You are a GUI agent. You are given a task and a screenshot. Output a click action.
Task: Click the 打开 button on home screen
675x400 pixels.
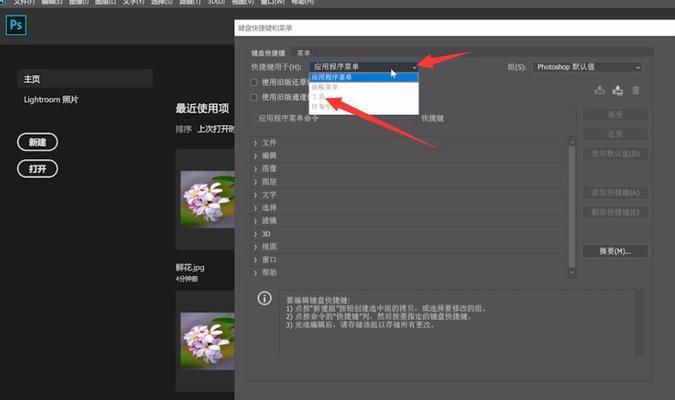(37, 169)
